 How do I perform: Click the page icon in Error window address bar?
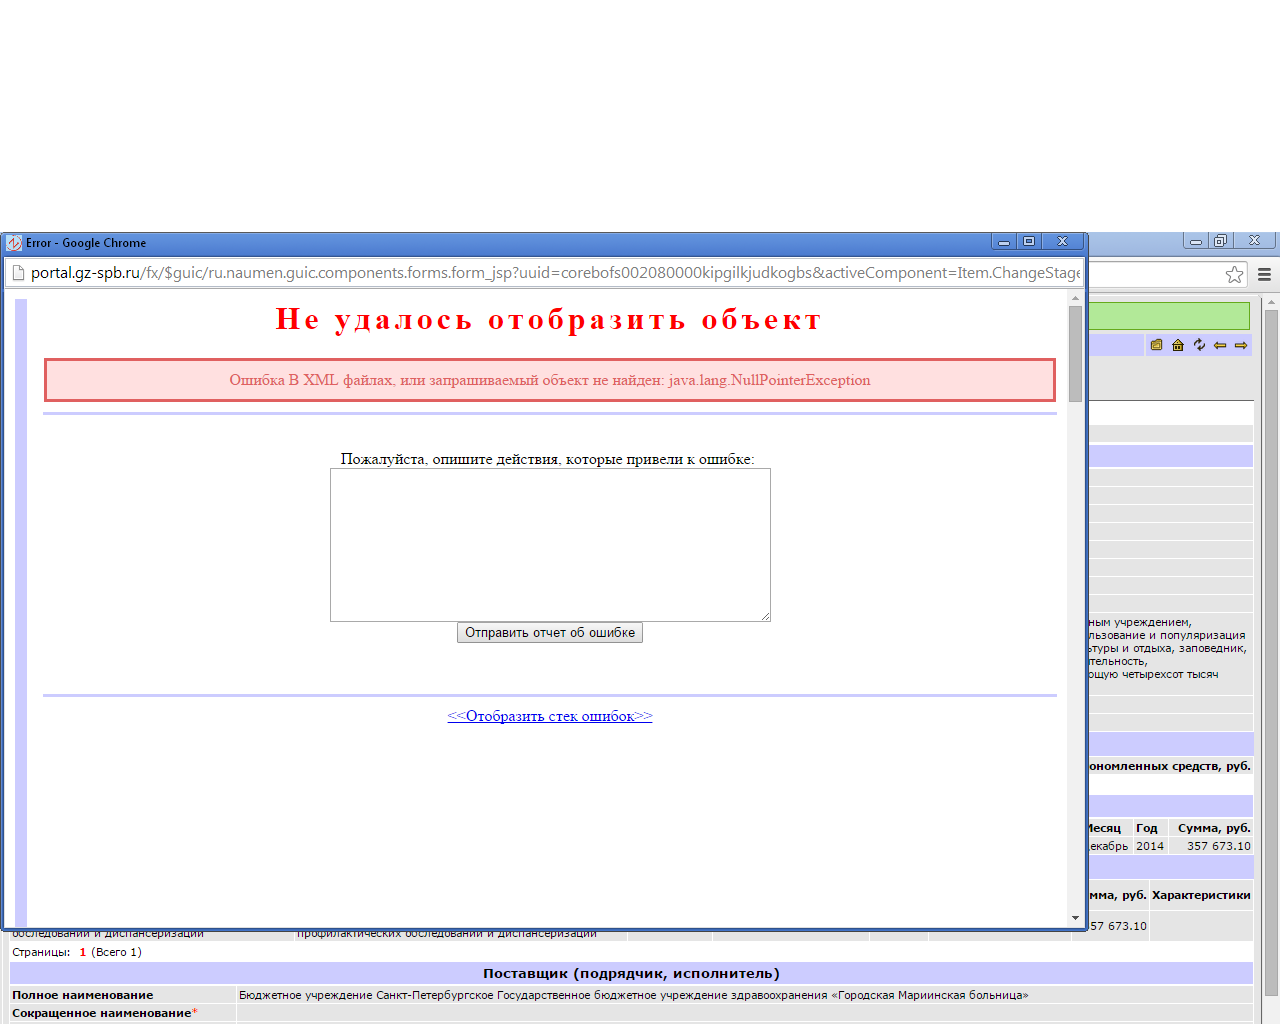click(x=18, y=273)
